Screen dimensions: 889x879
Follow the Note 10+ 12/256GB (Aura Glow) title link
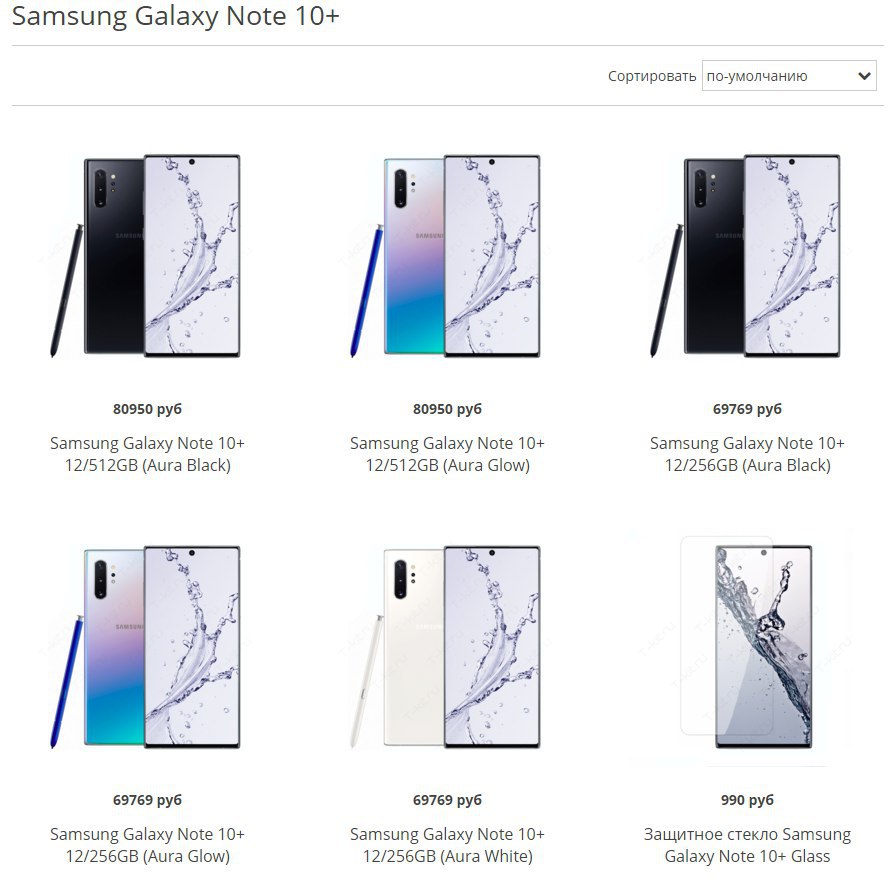pos(147,845)
